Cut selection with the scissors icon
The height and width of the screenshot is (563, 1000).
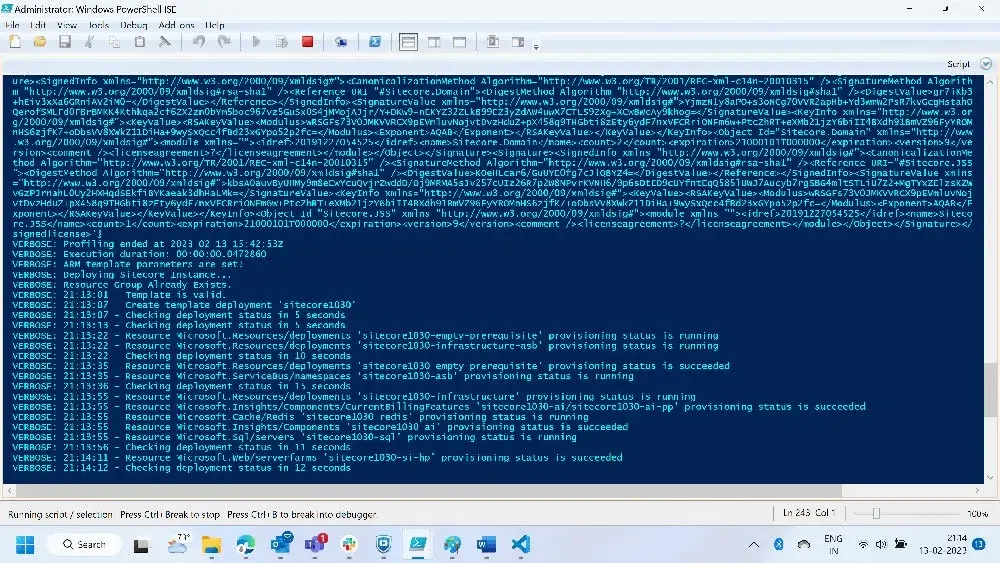tap(89, 42)
